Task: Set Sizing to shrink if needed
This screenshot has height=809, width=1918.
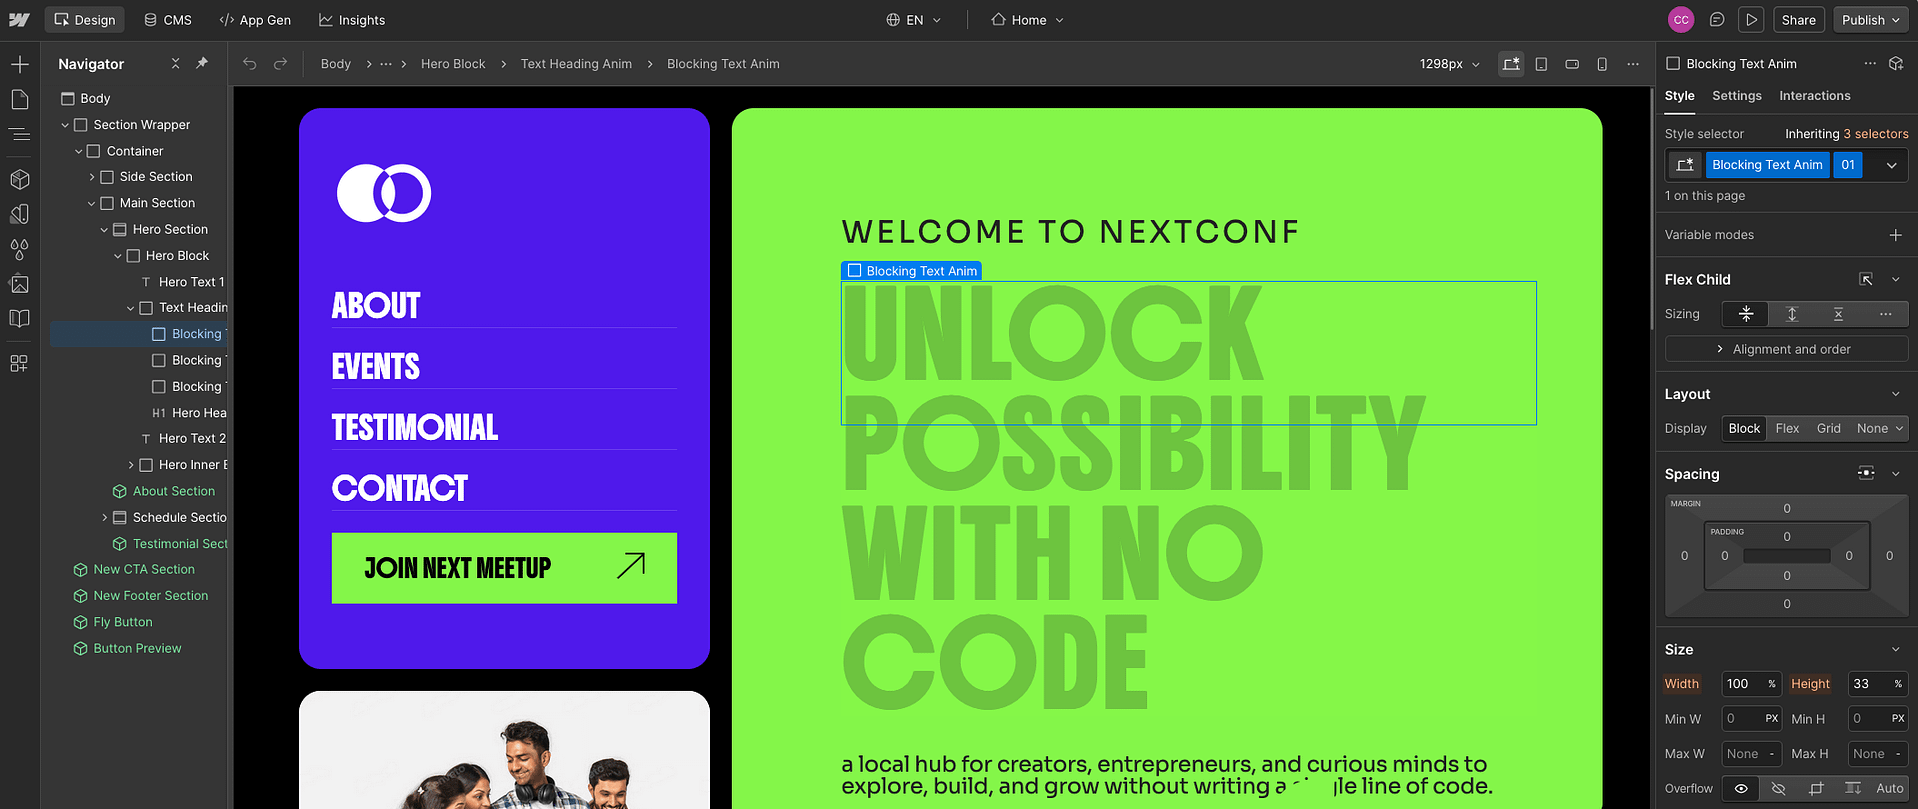Action: point(1746,314)
